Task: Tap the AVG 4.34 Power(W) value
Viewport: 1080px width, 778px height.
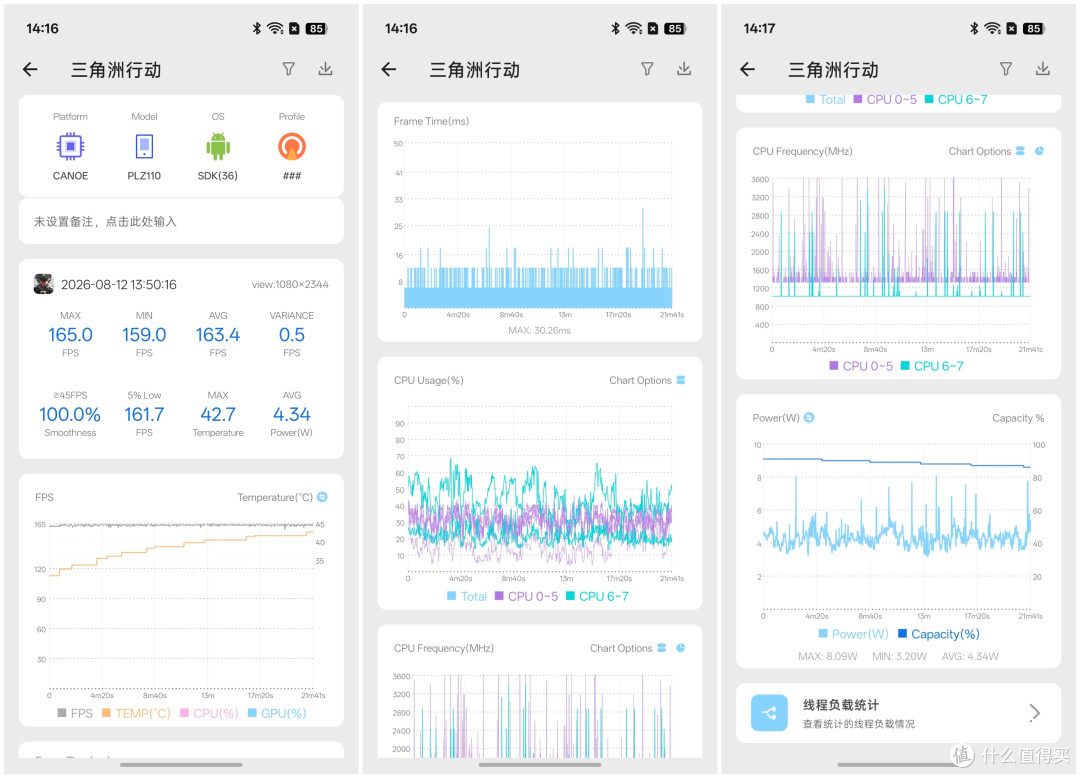Action: click(292, 414)
